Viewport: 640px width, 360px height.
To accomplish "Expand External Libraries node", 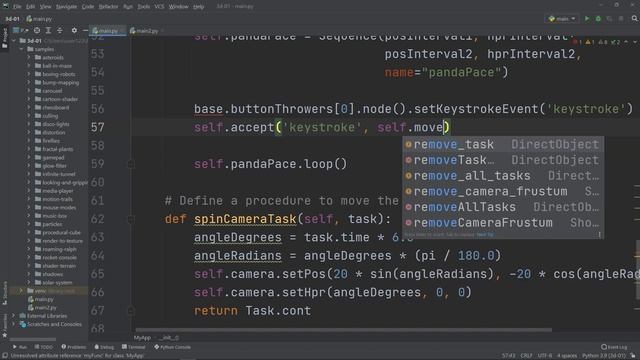I will [14, 316].
